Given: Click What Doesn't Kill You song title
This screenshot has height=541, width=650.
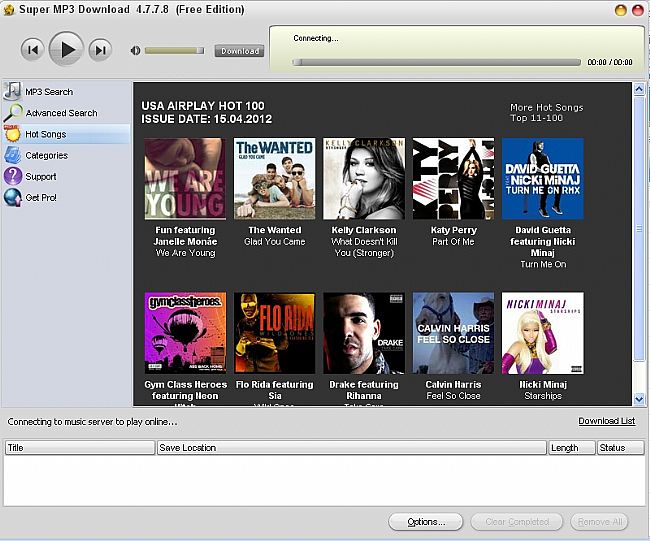Looking at the screenshot, I should coord(364,247).
